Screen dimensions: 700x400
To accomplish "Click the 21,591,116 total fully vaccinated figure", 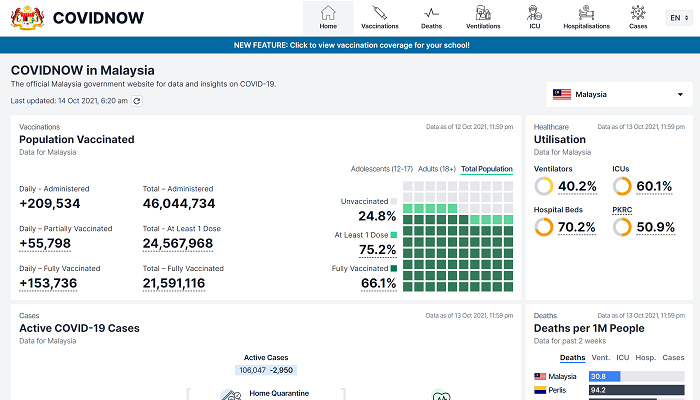I will click(174, 283).
